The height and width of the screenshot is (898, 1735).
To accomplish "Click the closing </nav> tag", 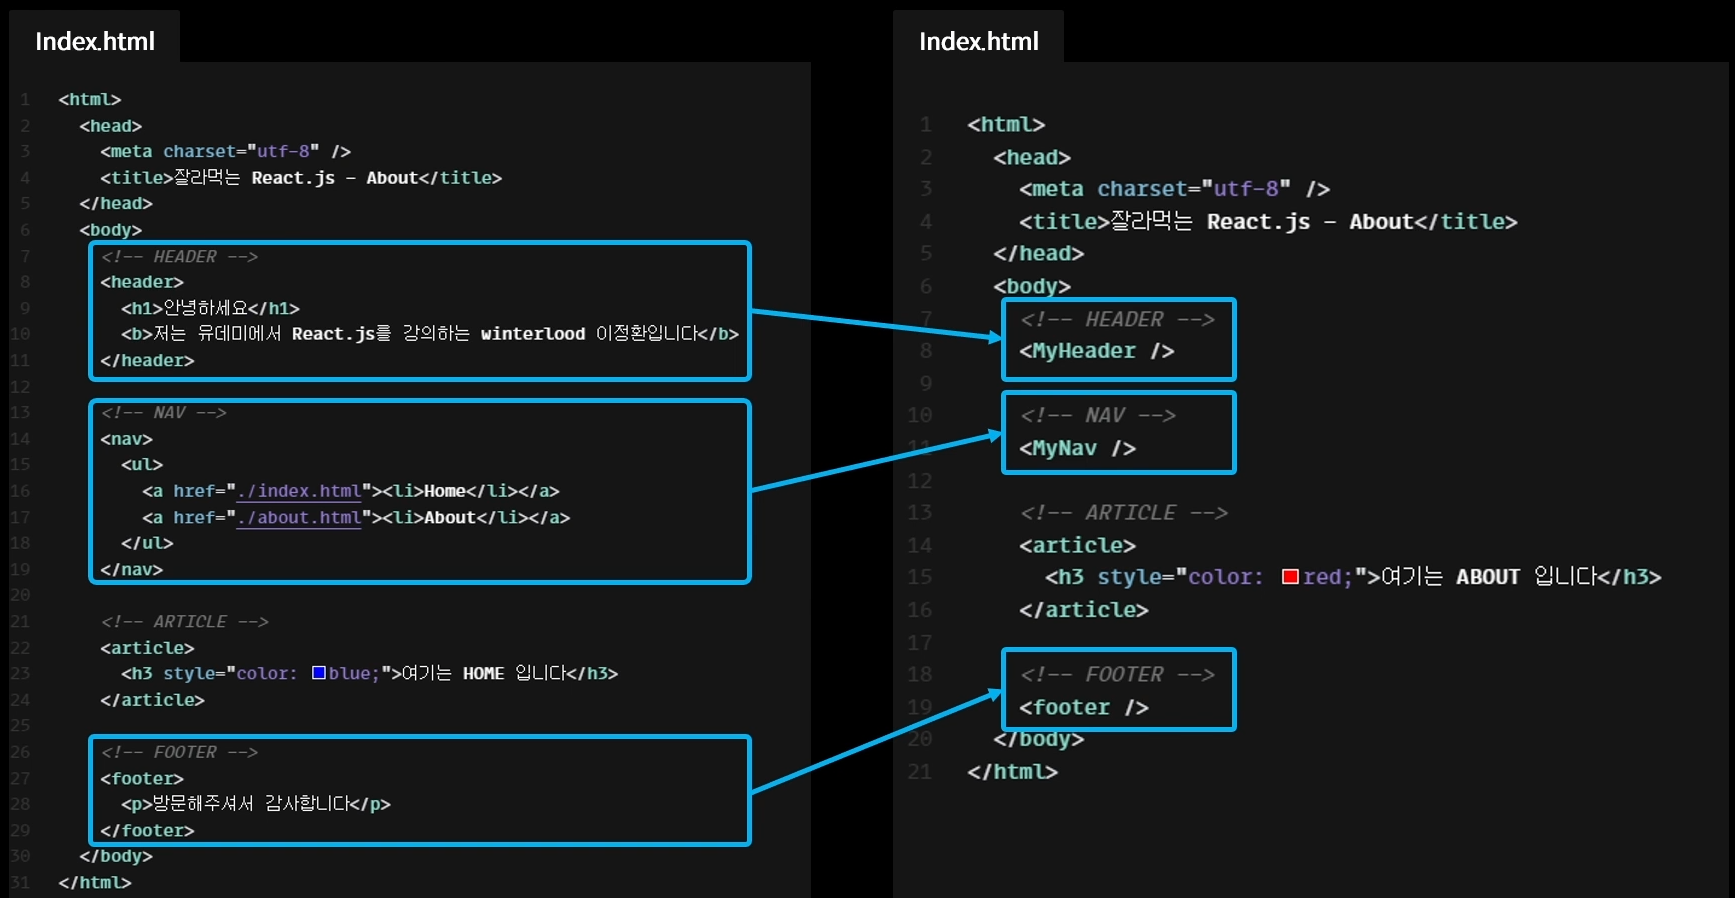I will tap(131, 569).
